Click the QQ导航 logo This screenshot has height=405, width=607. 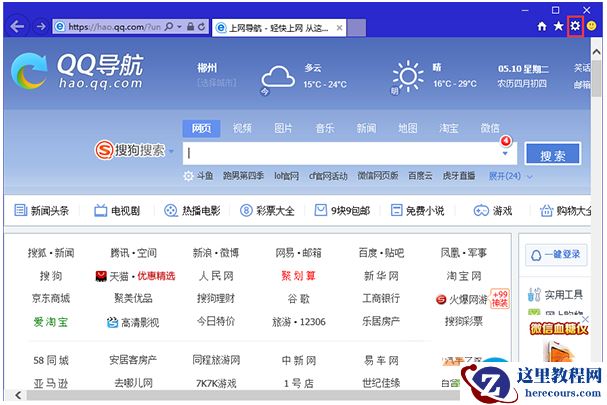pyautogui.click(x=77, y=72)
